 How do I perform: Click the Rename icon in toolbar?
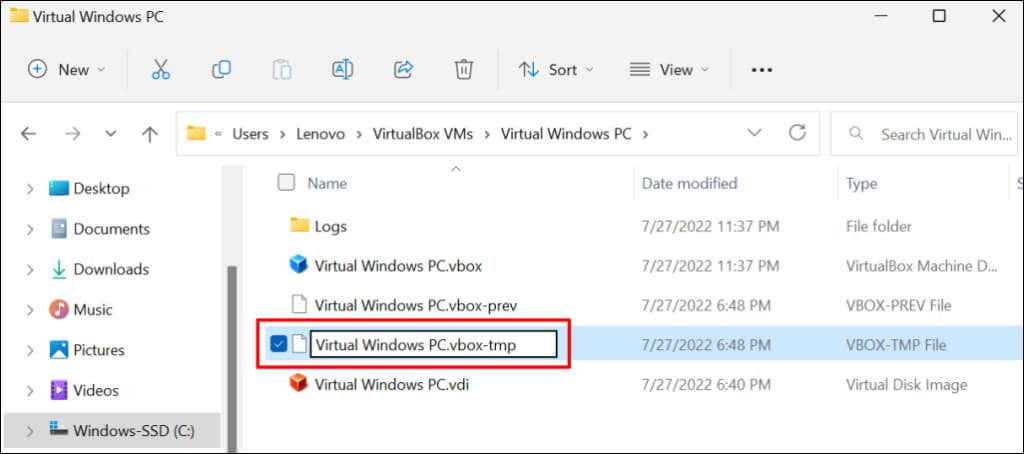(342, 69)
